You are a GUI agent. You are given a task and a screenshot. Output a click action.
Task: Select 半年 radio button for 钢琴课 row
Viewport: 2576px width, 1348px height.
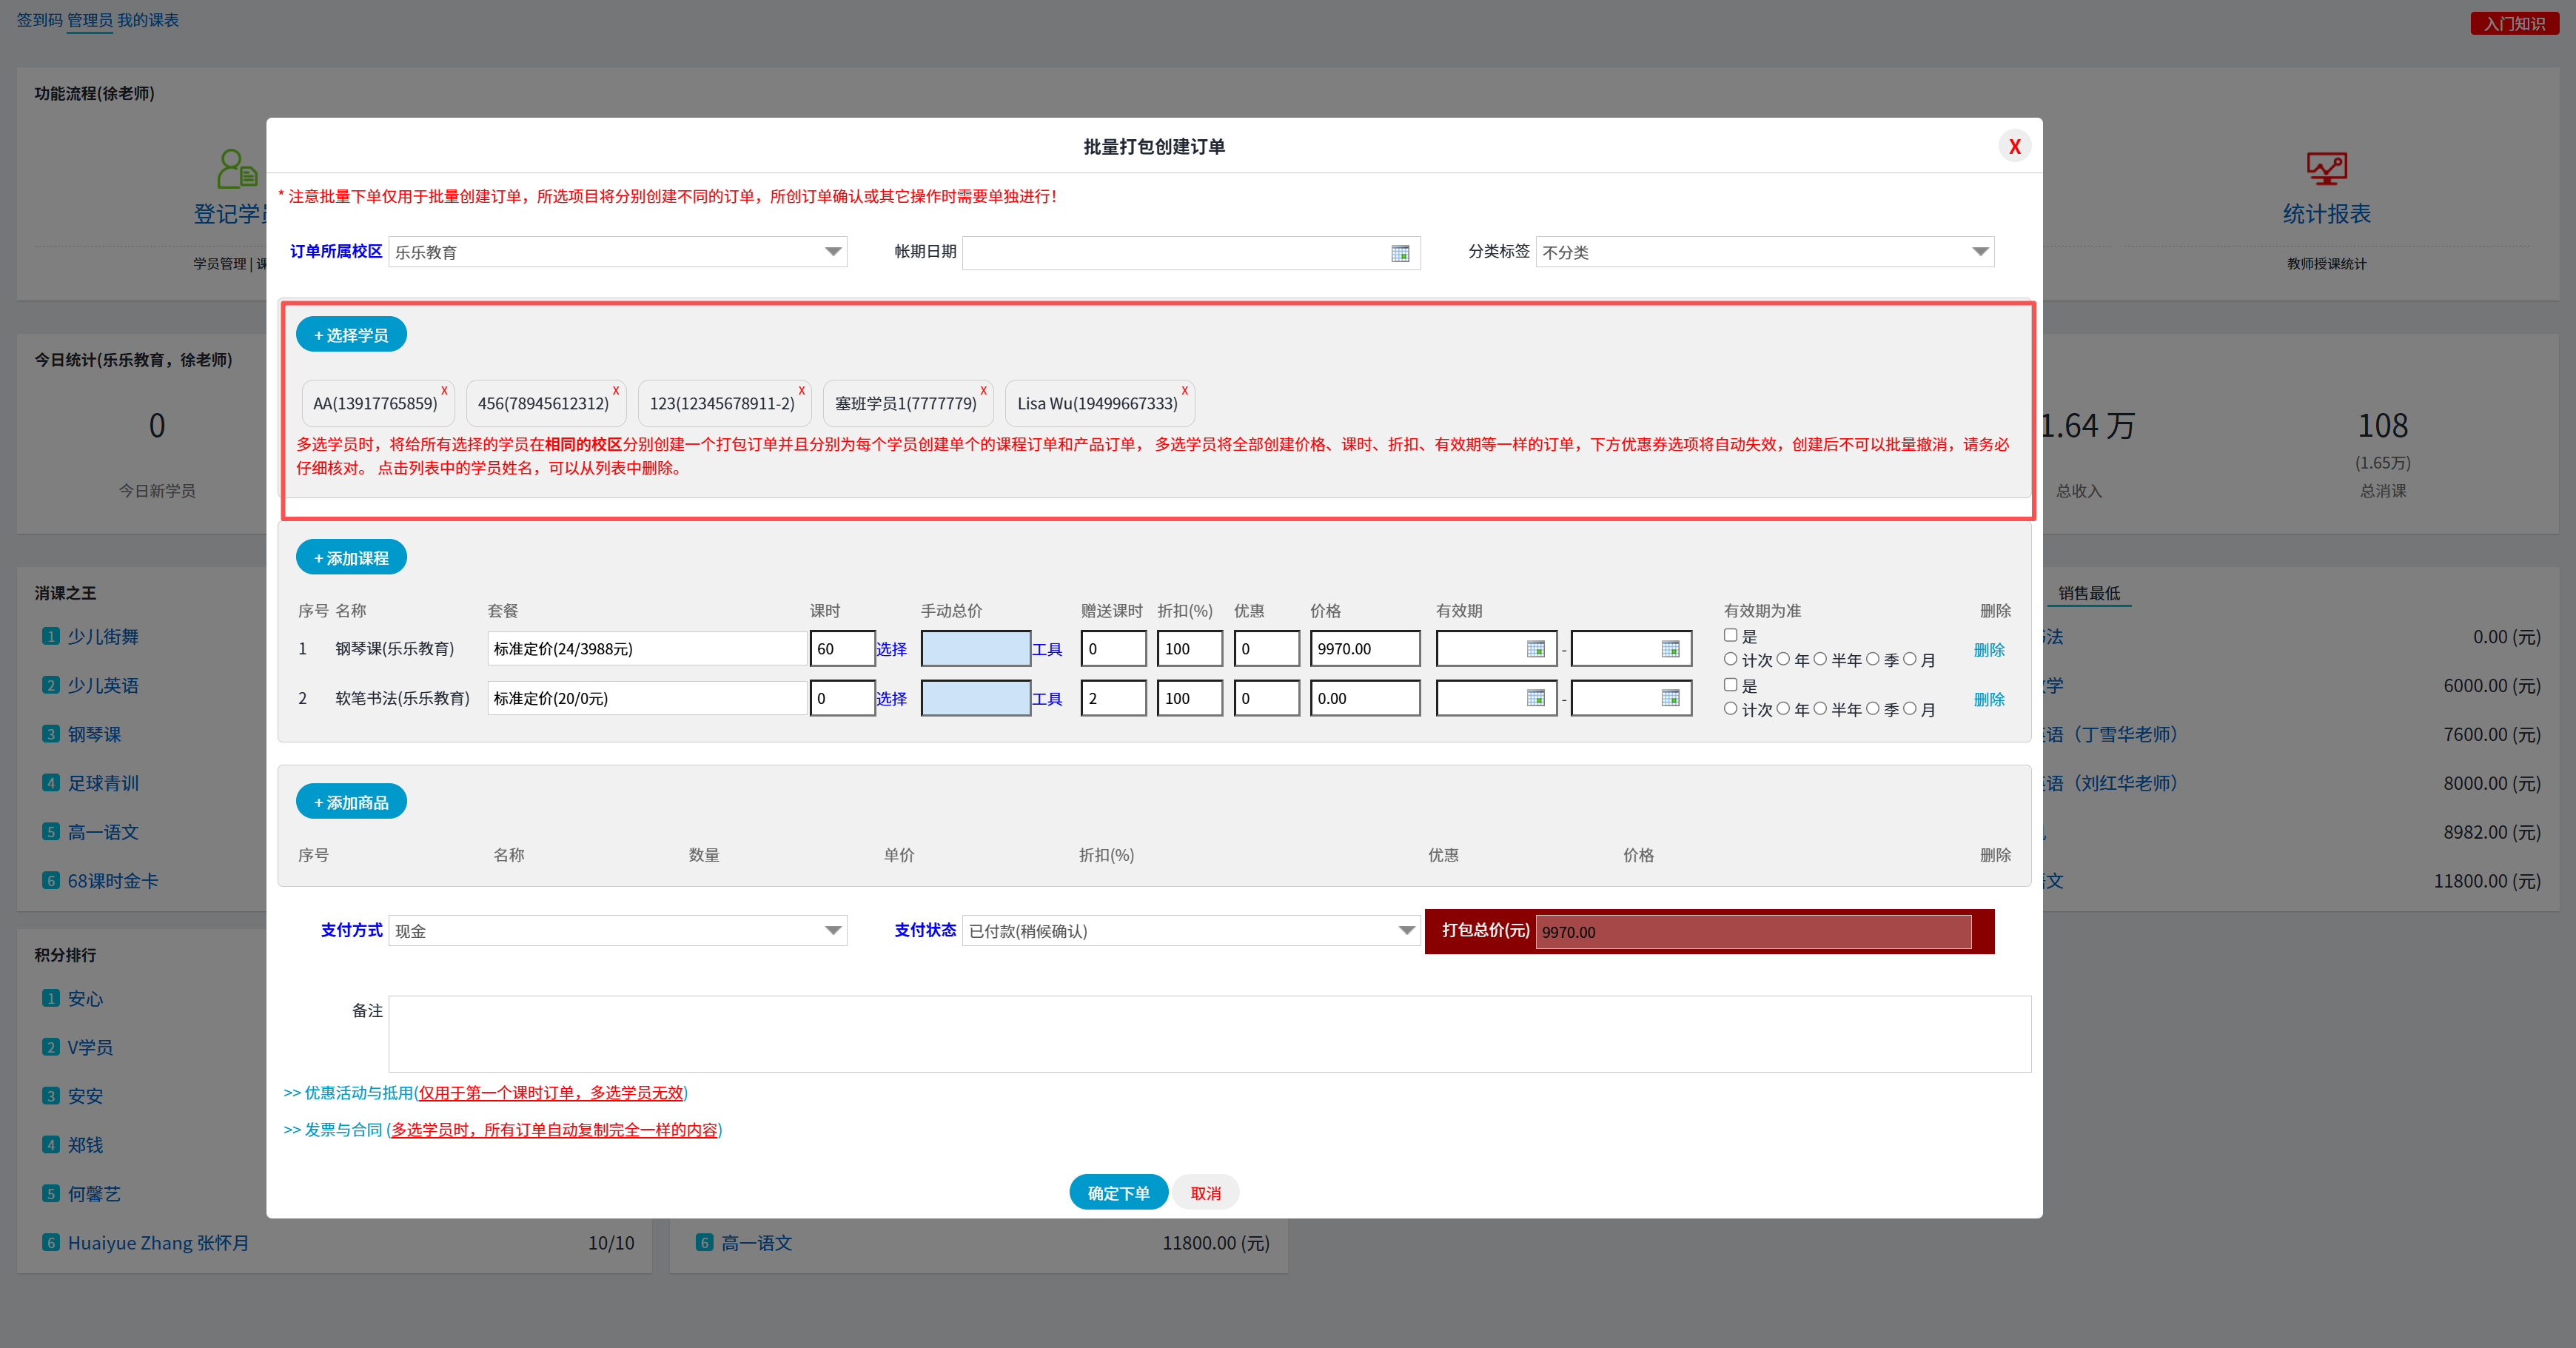(1820, 659)
